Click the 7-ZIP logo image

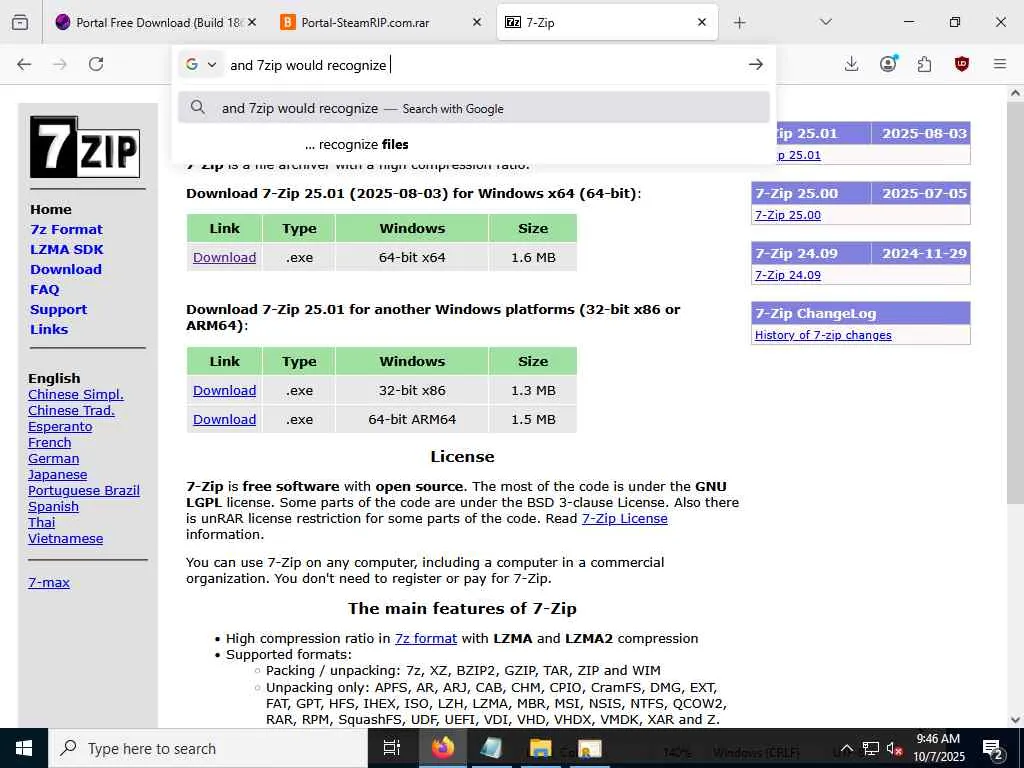point(85,147)
